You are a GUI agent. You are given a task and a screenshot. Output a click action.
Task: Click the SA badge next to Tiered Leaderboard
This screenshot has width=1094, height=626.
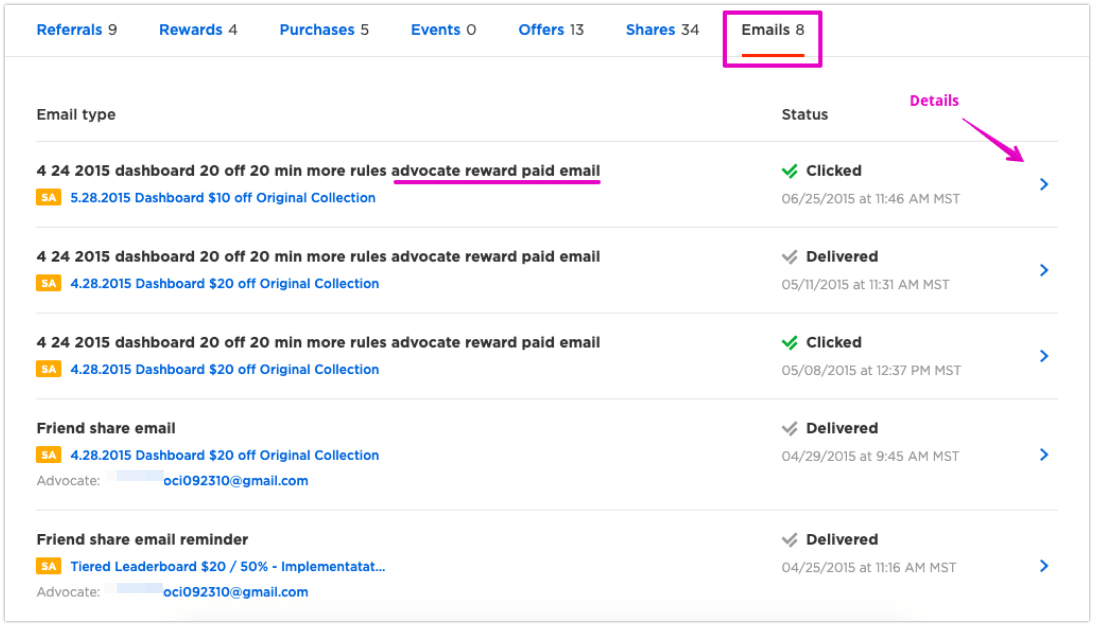[x=48, y=566]
